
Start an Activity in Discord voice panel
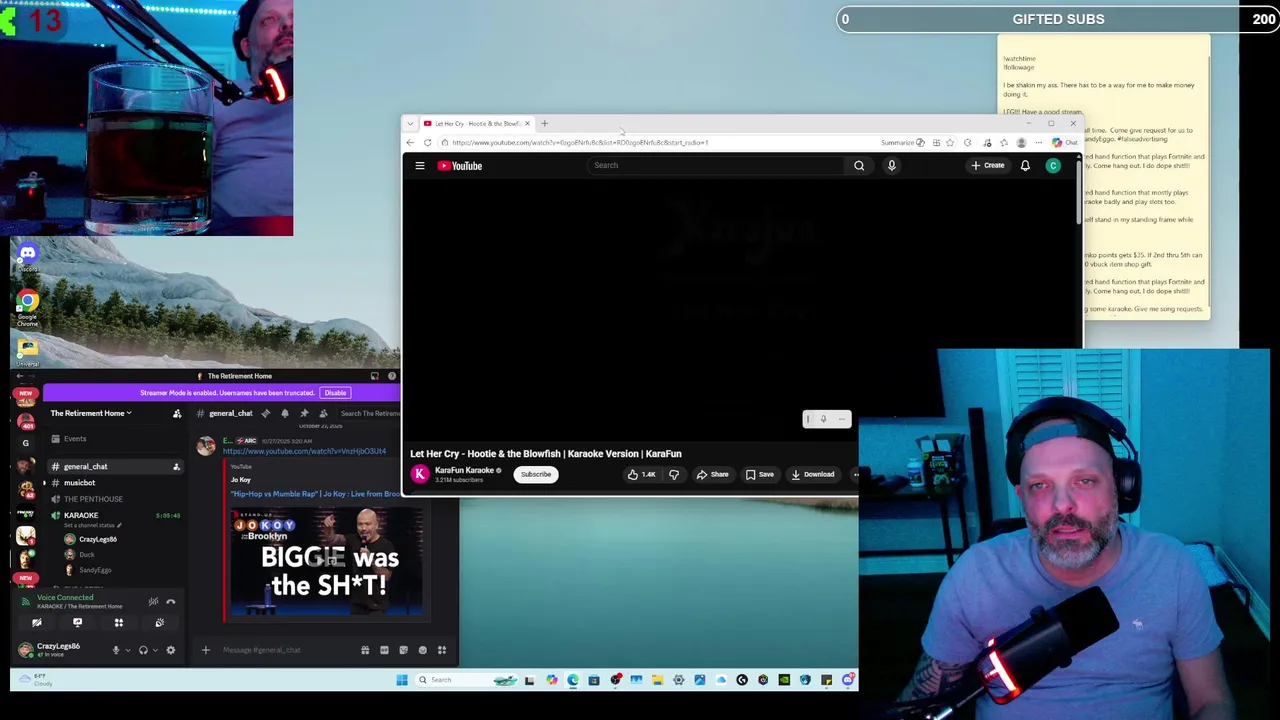118,623
